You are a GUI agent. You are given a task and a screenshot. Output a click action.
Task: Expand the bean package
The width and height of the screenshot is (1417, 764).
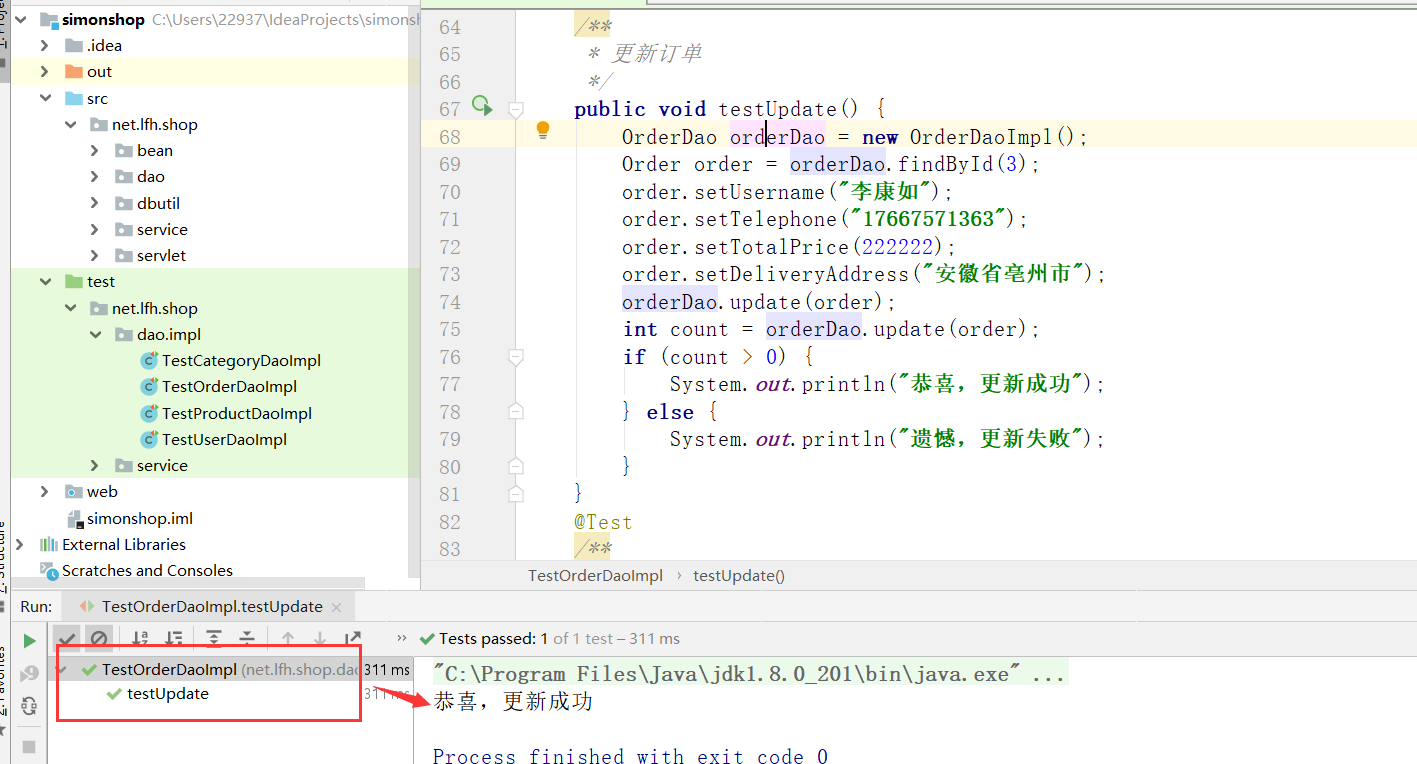click(95, 150)
